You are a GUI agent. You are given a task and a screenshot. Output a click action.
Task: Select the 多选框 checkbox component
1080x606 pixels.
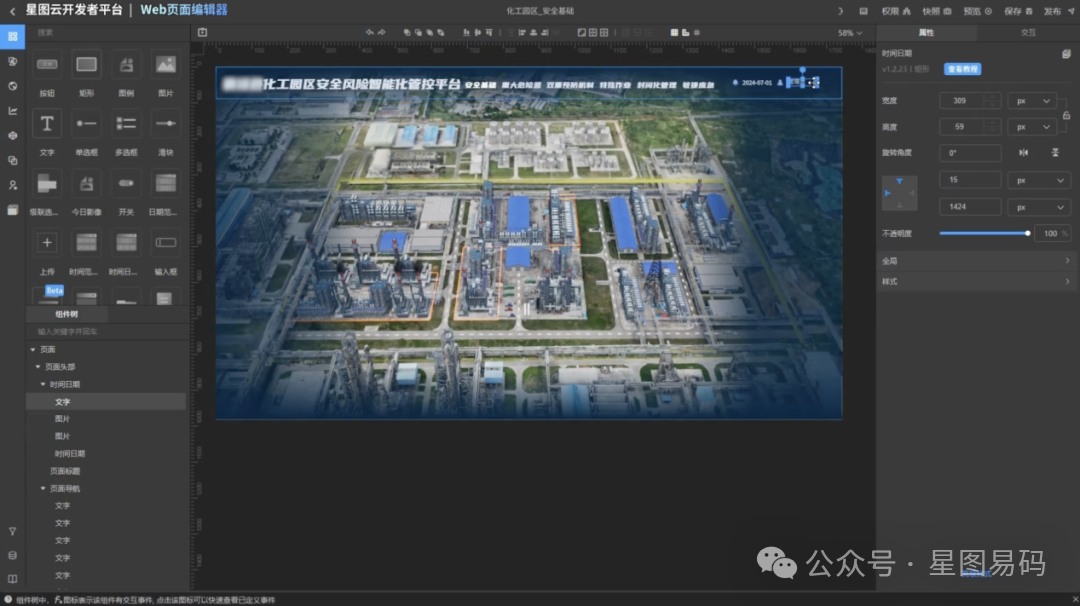coord(126,124)
